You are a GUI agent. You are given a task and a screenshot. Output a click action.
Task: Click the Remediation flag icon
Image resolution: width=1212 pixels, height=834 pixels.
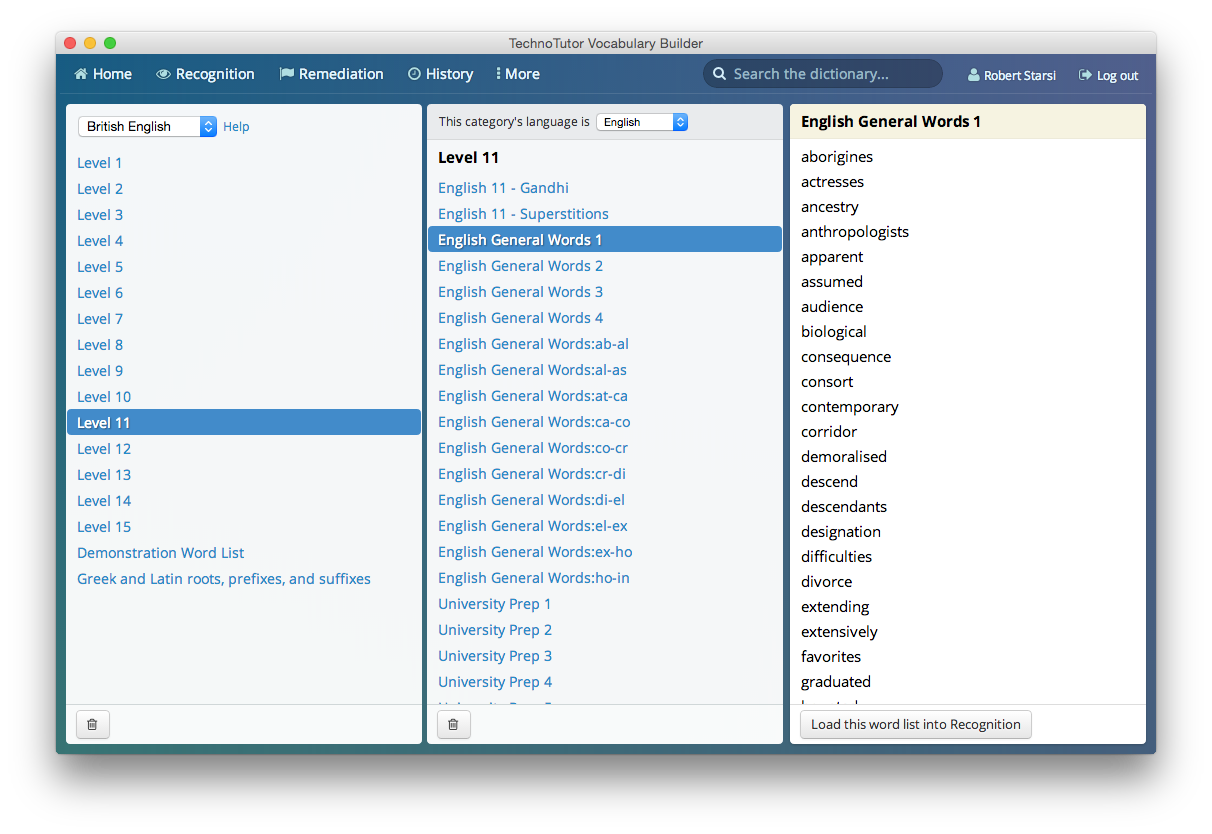point(287,73)
